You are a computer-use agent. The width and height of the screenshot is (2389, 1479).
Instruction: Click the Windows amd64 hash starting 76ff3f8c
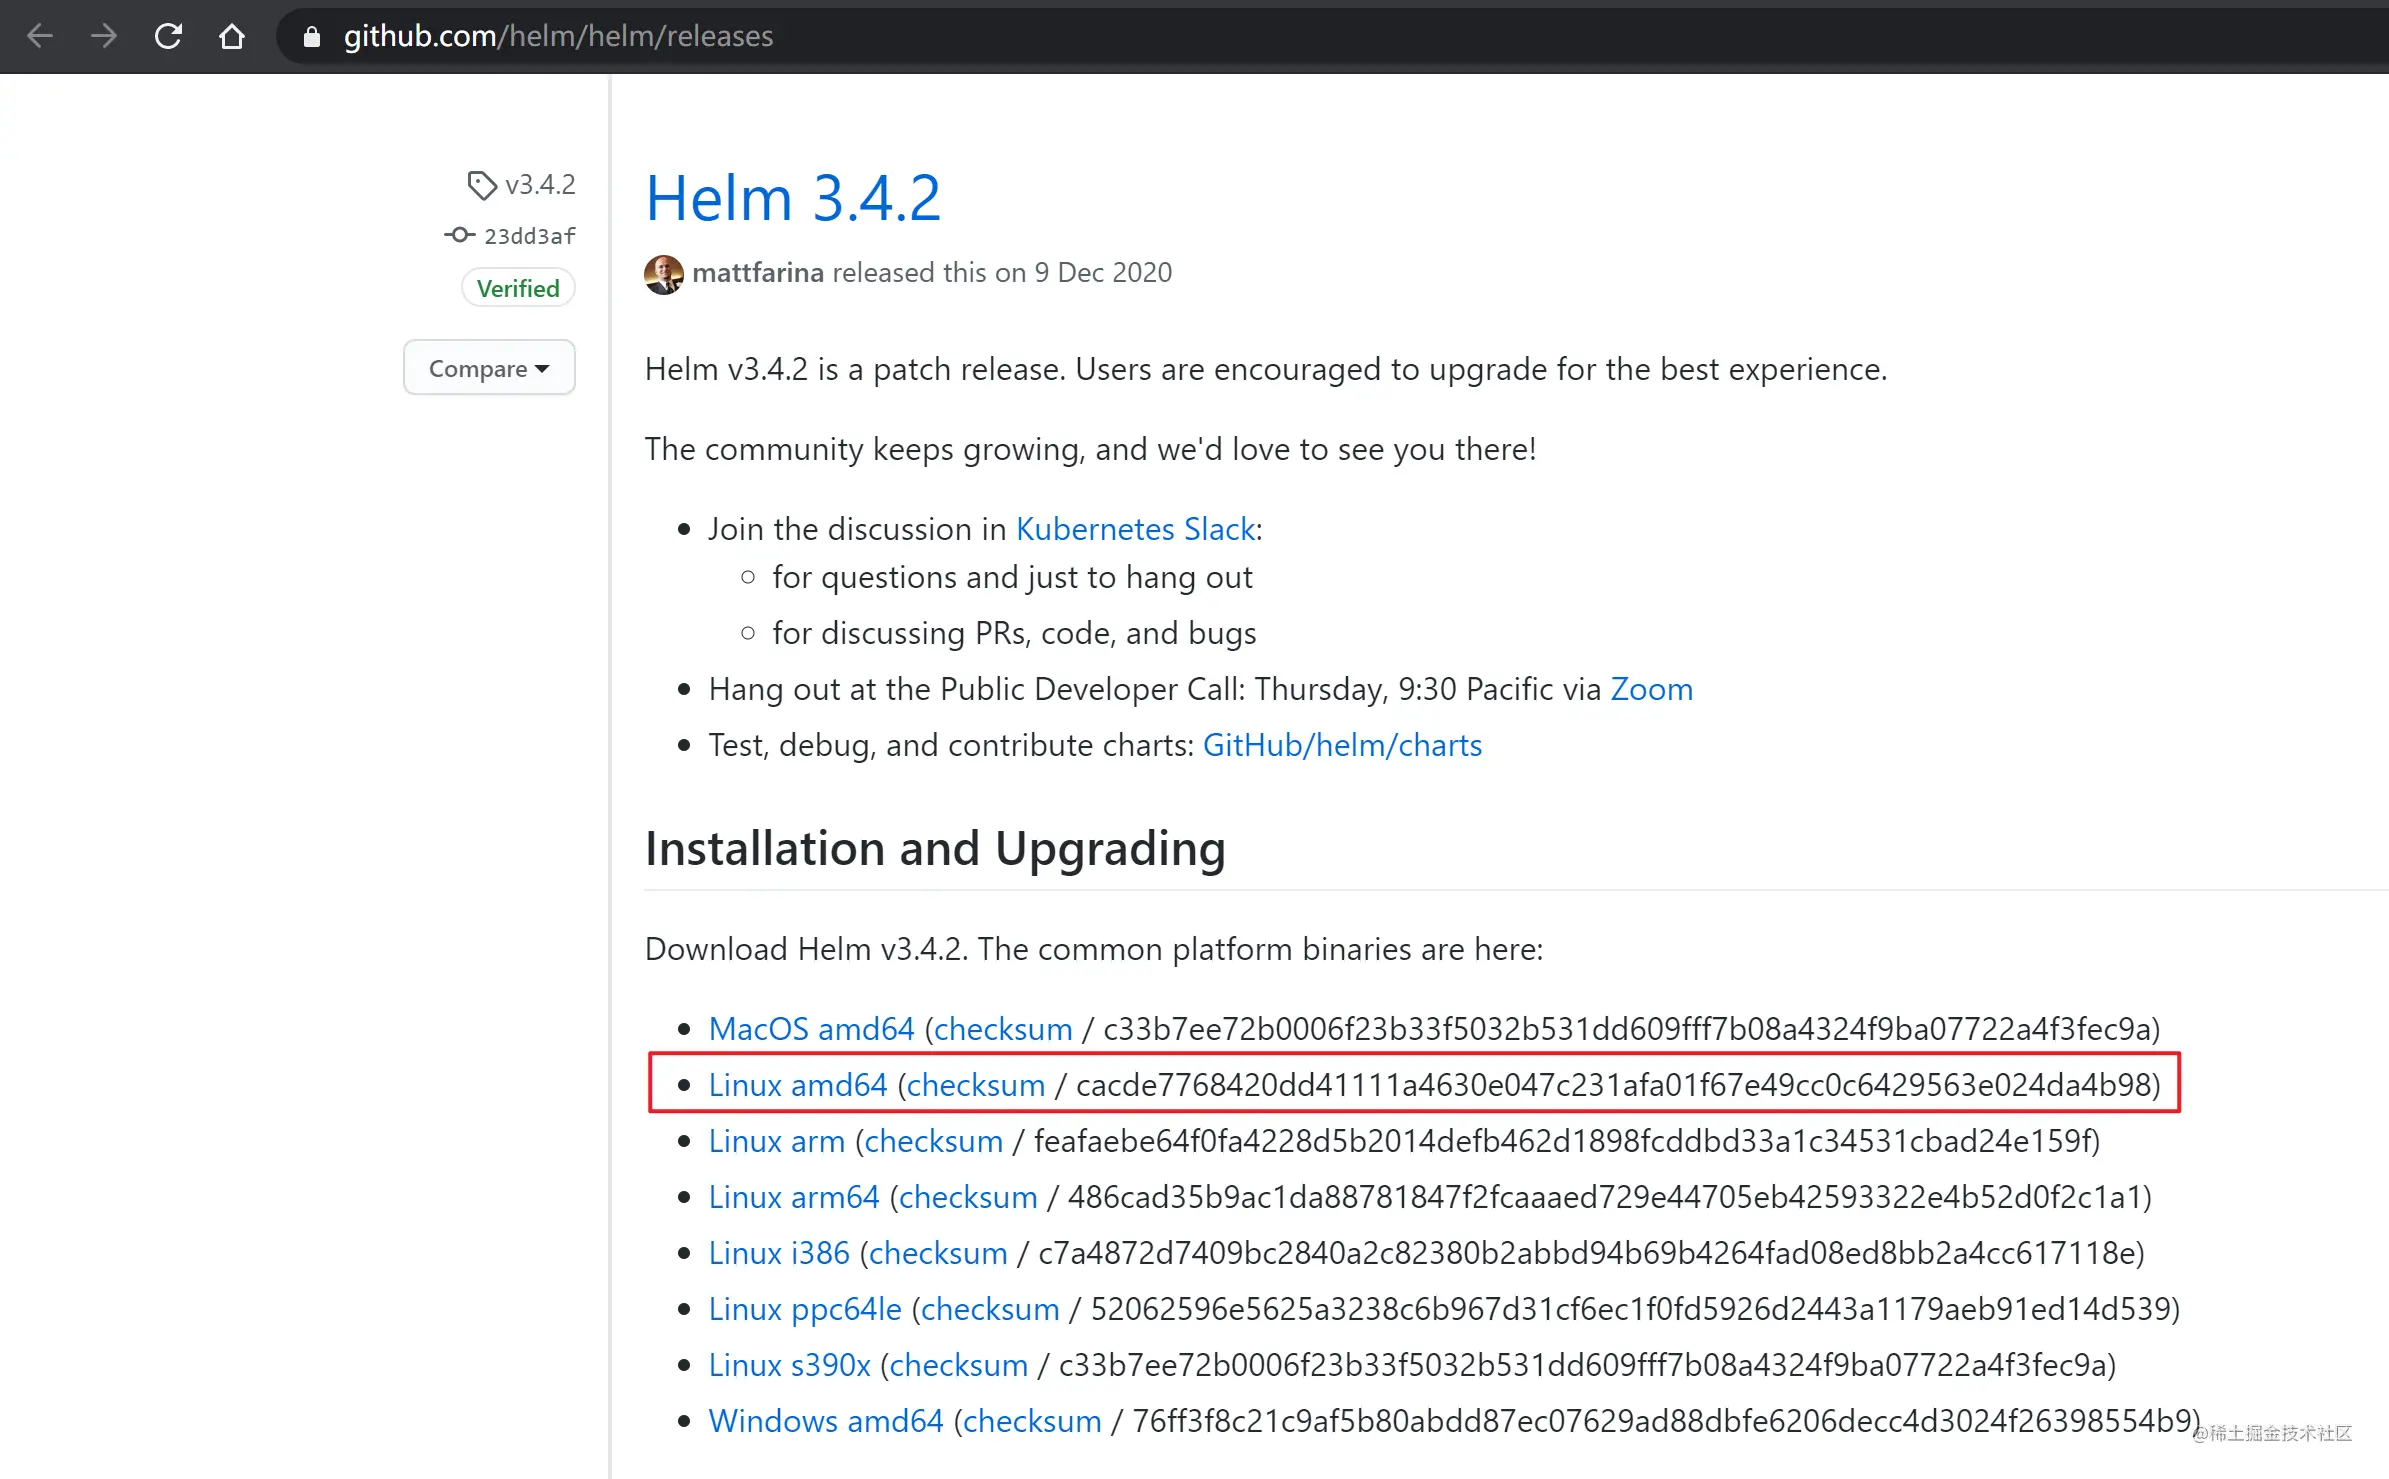pyautogui.click(x=1662, y=1421)
